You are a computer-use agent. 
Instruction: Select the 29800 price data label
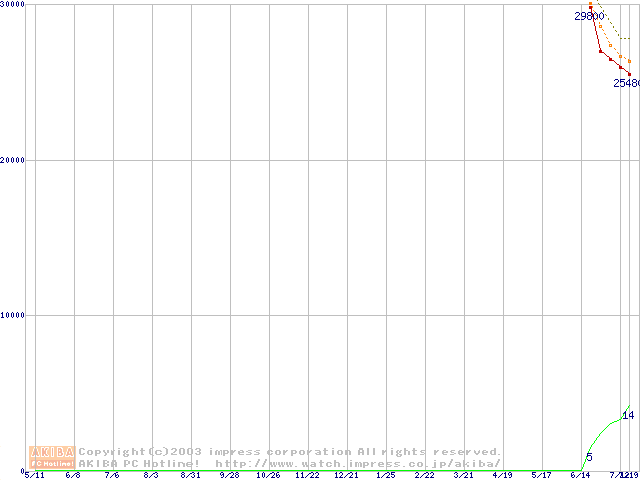click(x=588, y=17)
